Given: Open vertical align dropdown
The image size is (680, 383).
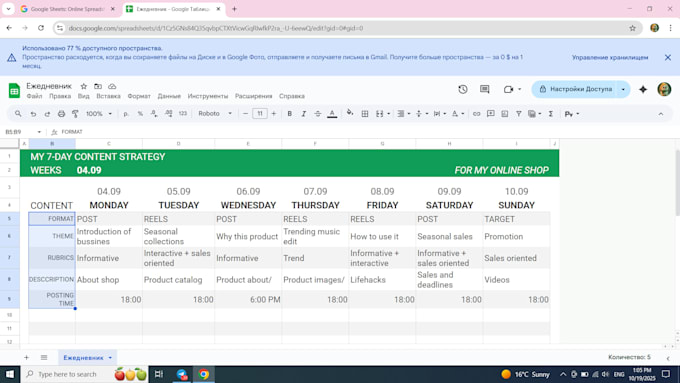Looking at the screenshot, I should point(422,114).
